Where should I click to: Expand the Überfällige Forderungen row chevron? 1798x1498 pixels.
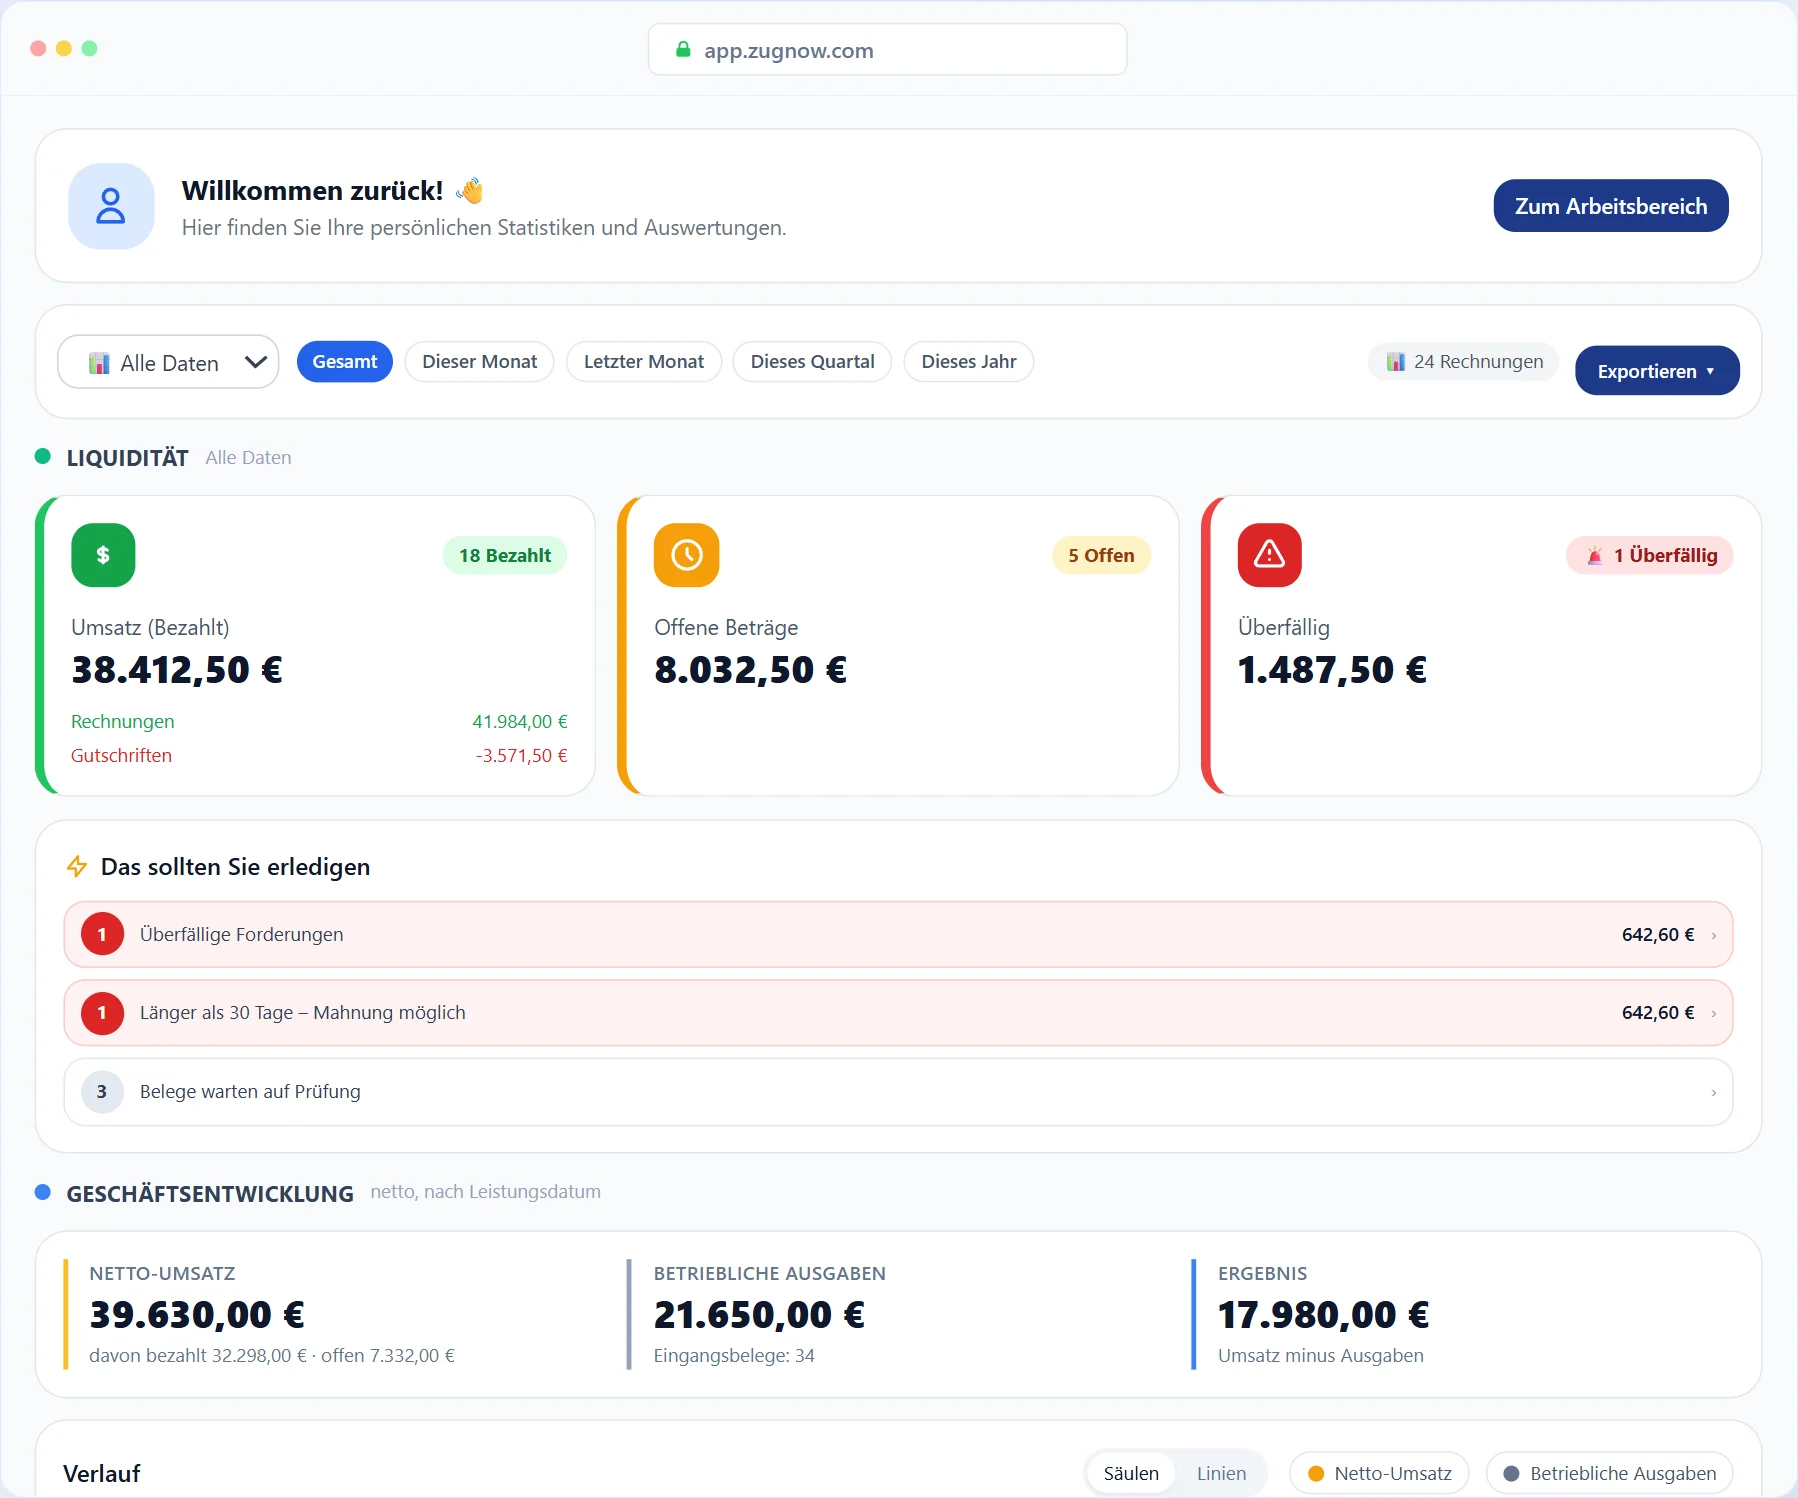point(1714,935)
